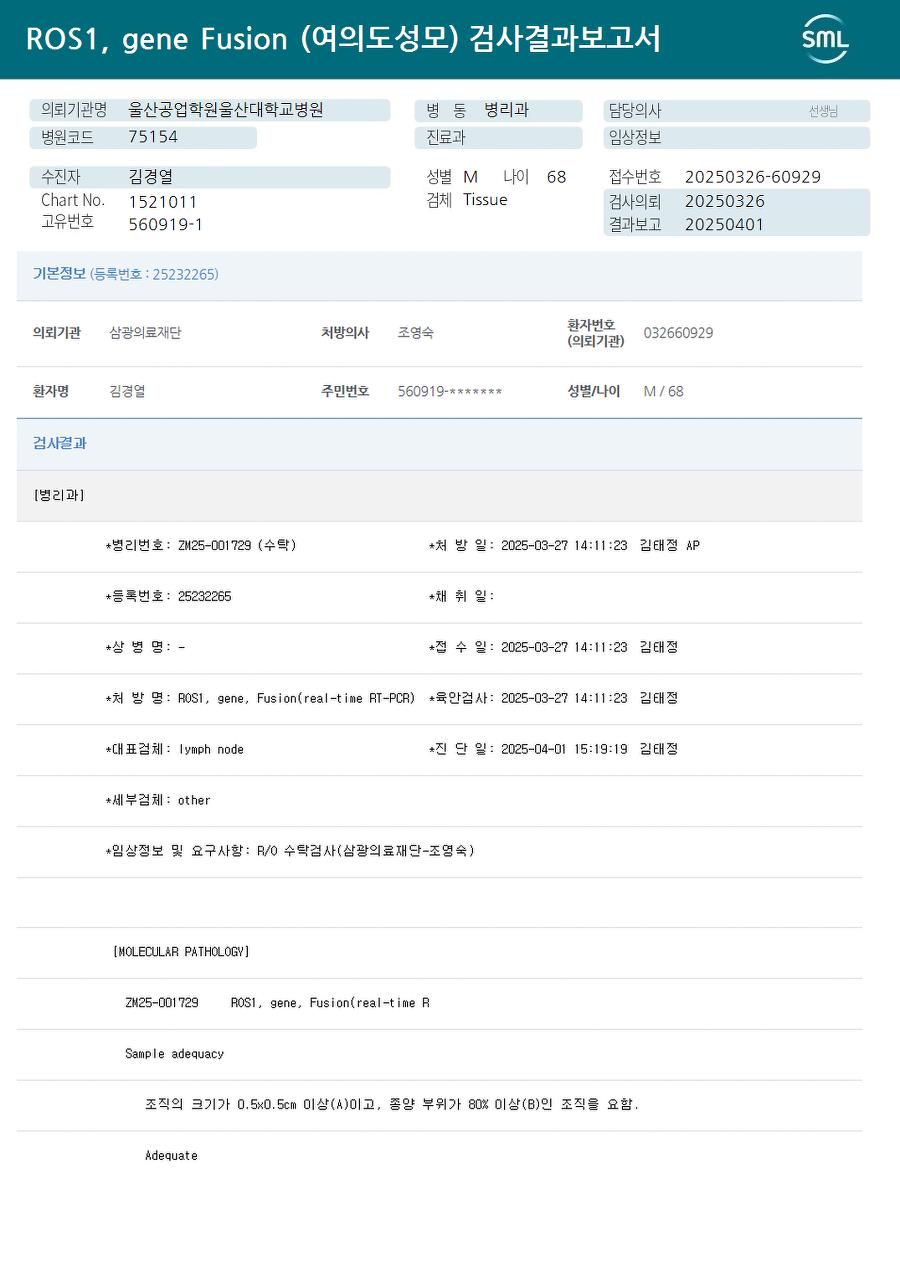Select 진단일 timestamp 2025-04-01 15:19:19

click(564, 750)
